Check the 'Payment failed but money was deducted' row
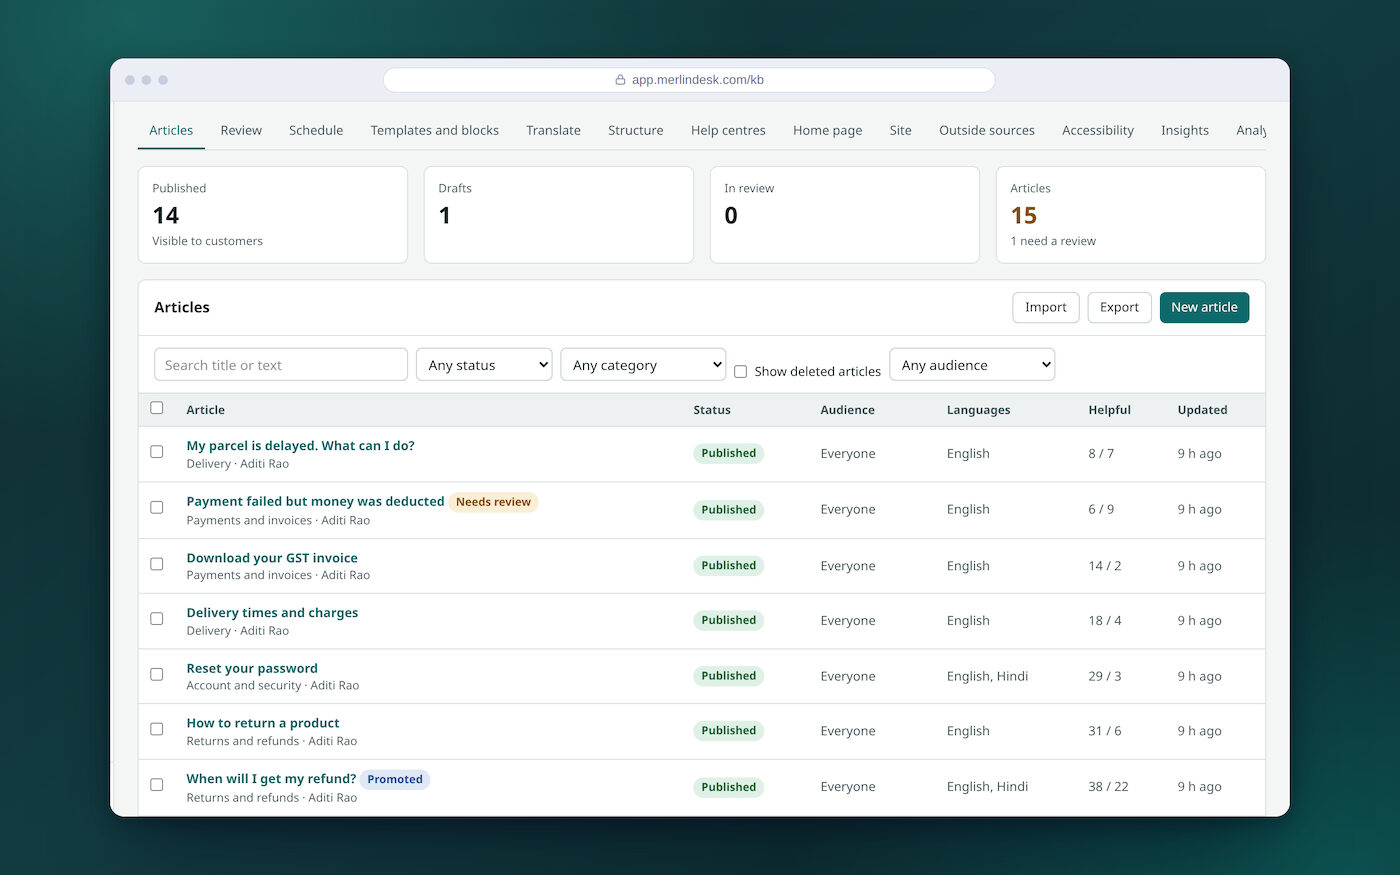Image resolution: width=1400 pixels, height=875 pixels. tap(157, 508)
